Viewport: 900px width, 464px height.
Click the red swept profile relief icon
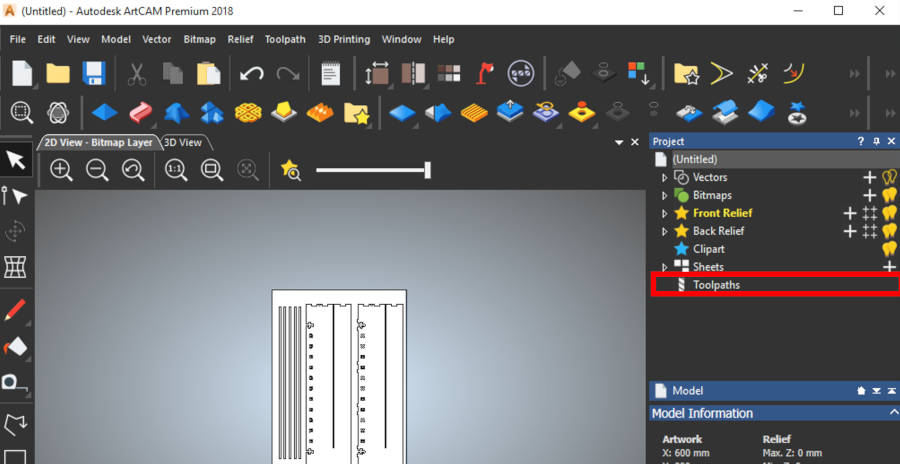pos(140,112)
